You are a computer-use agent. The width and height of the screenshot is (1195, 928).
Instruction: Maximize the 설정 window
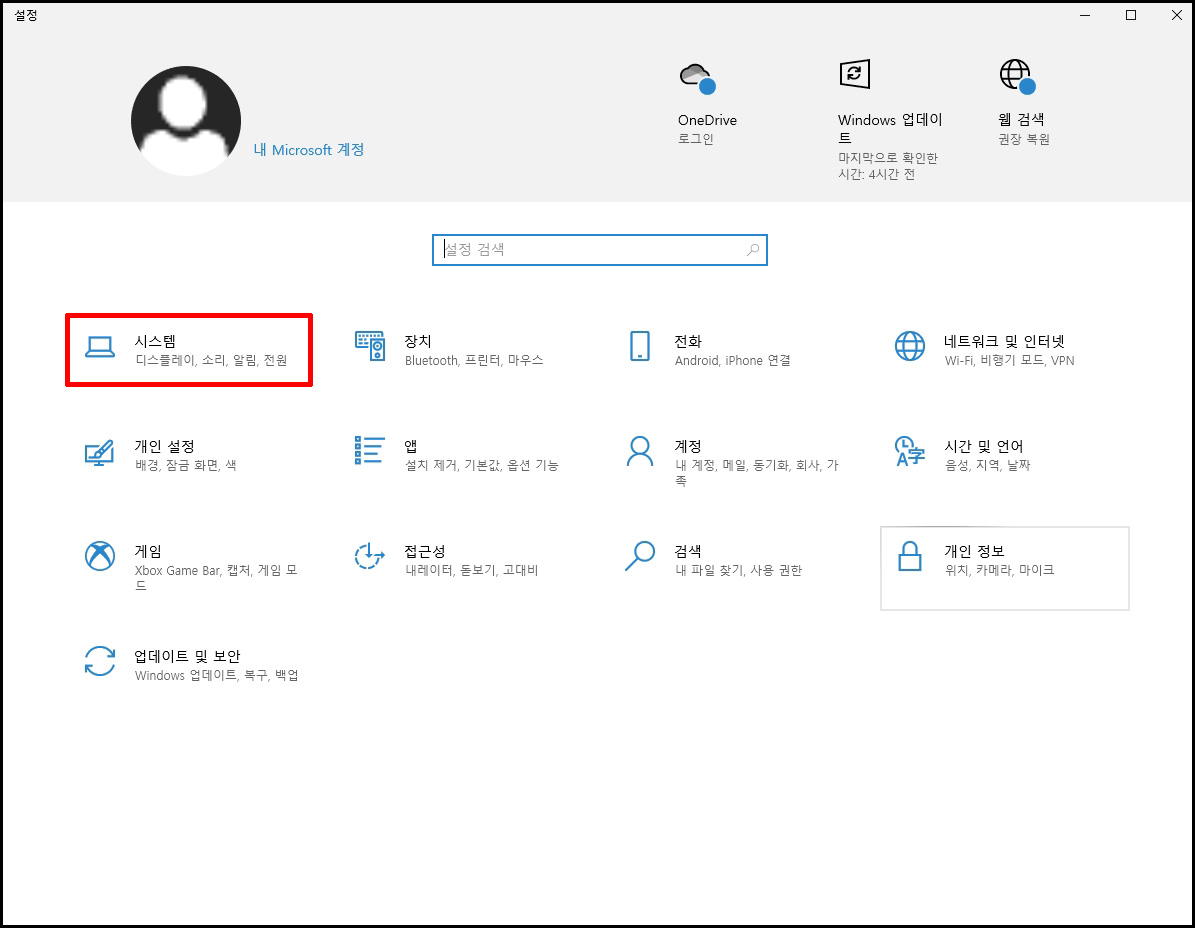(1131, 15)
